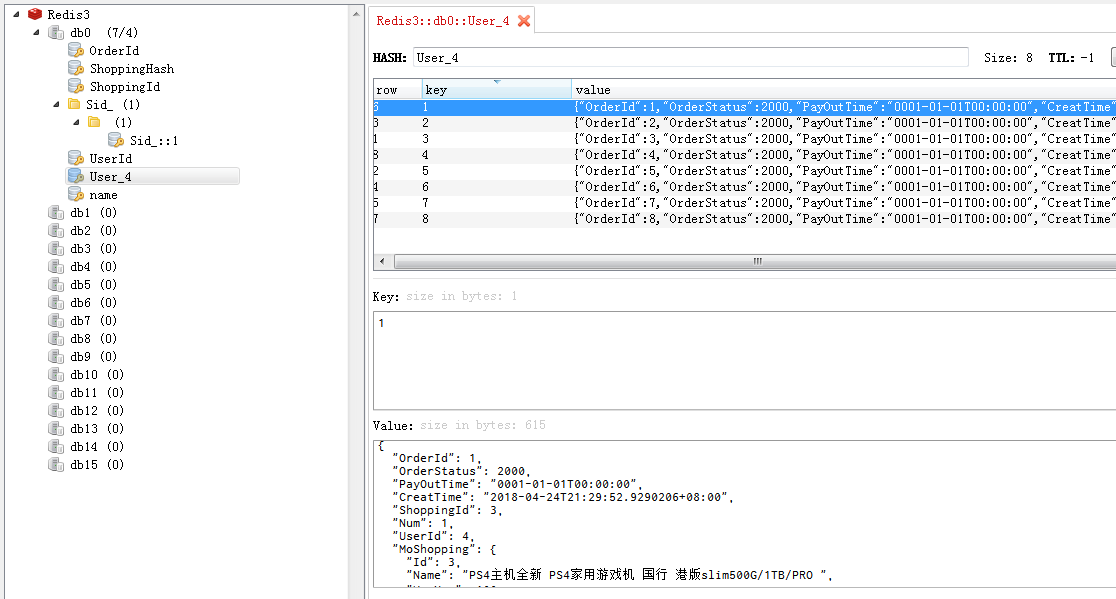Select the OrderId key icon in db0

click(74, 50)
